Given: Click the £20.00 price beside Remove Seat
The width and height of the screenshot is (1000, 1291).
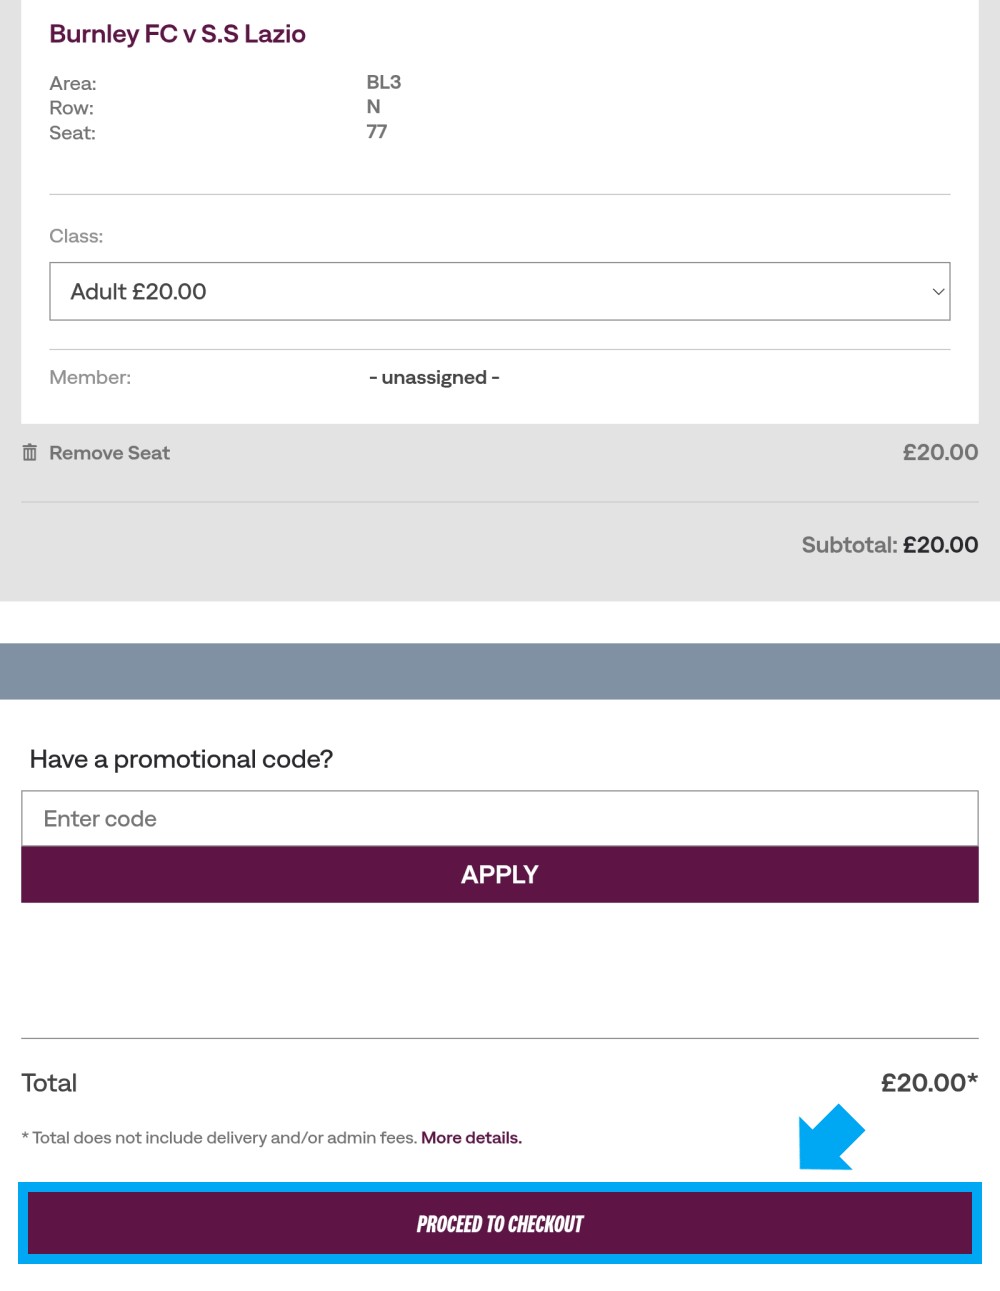Looking at the screenshot, I should (940, 453).
